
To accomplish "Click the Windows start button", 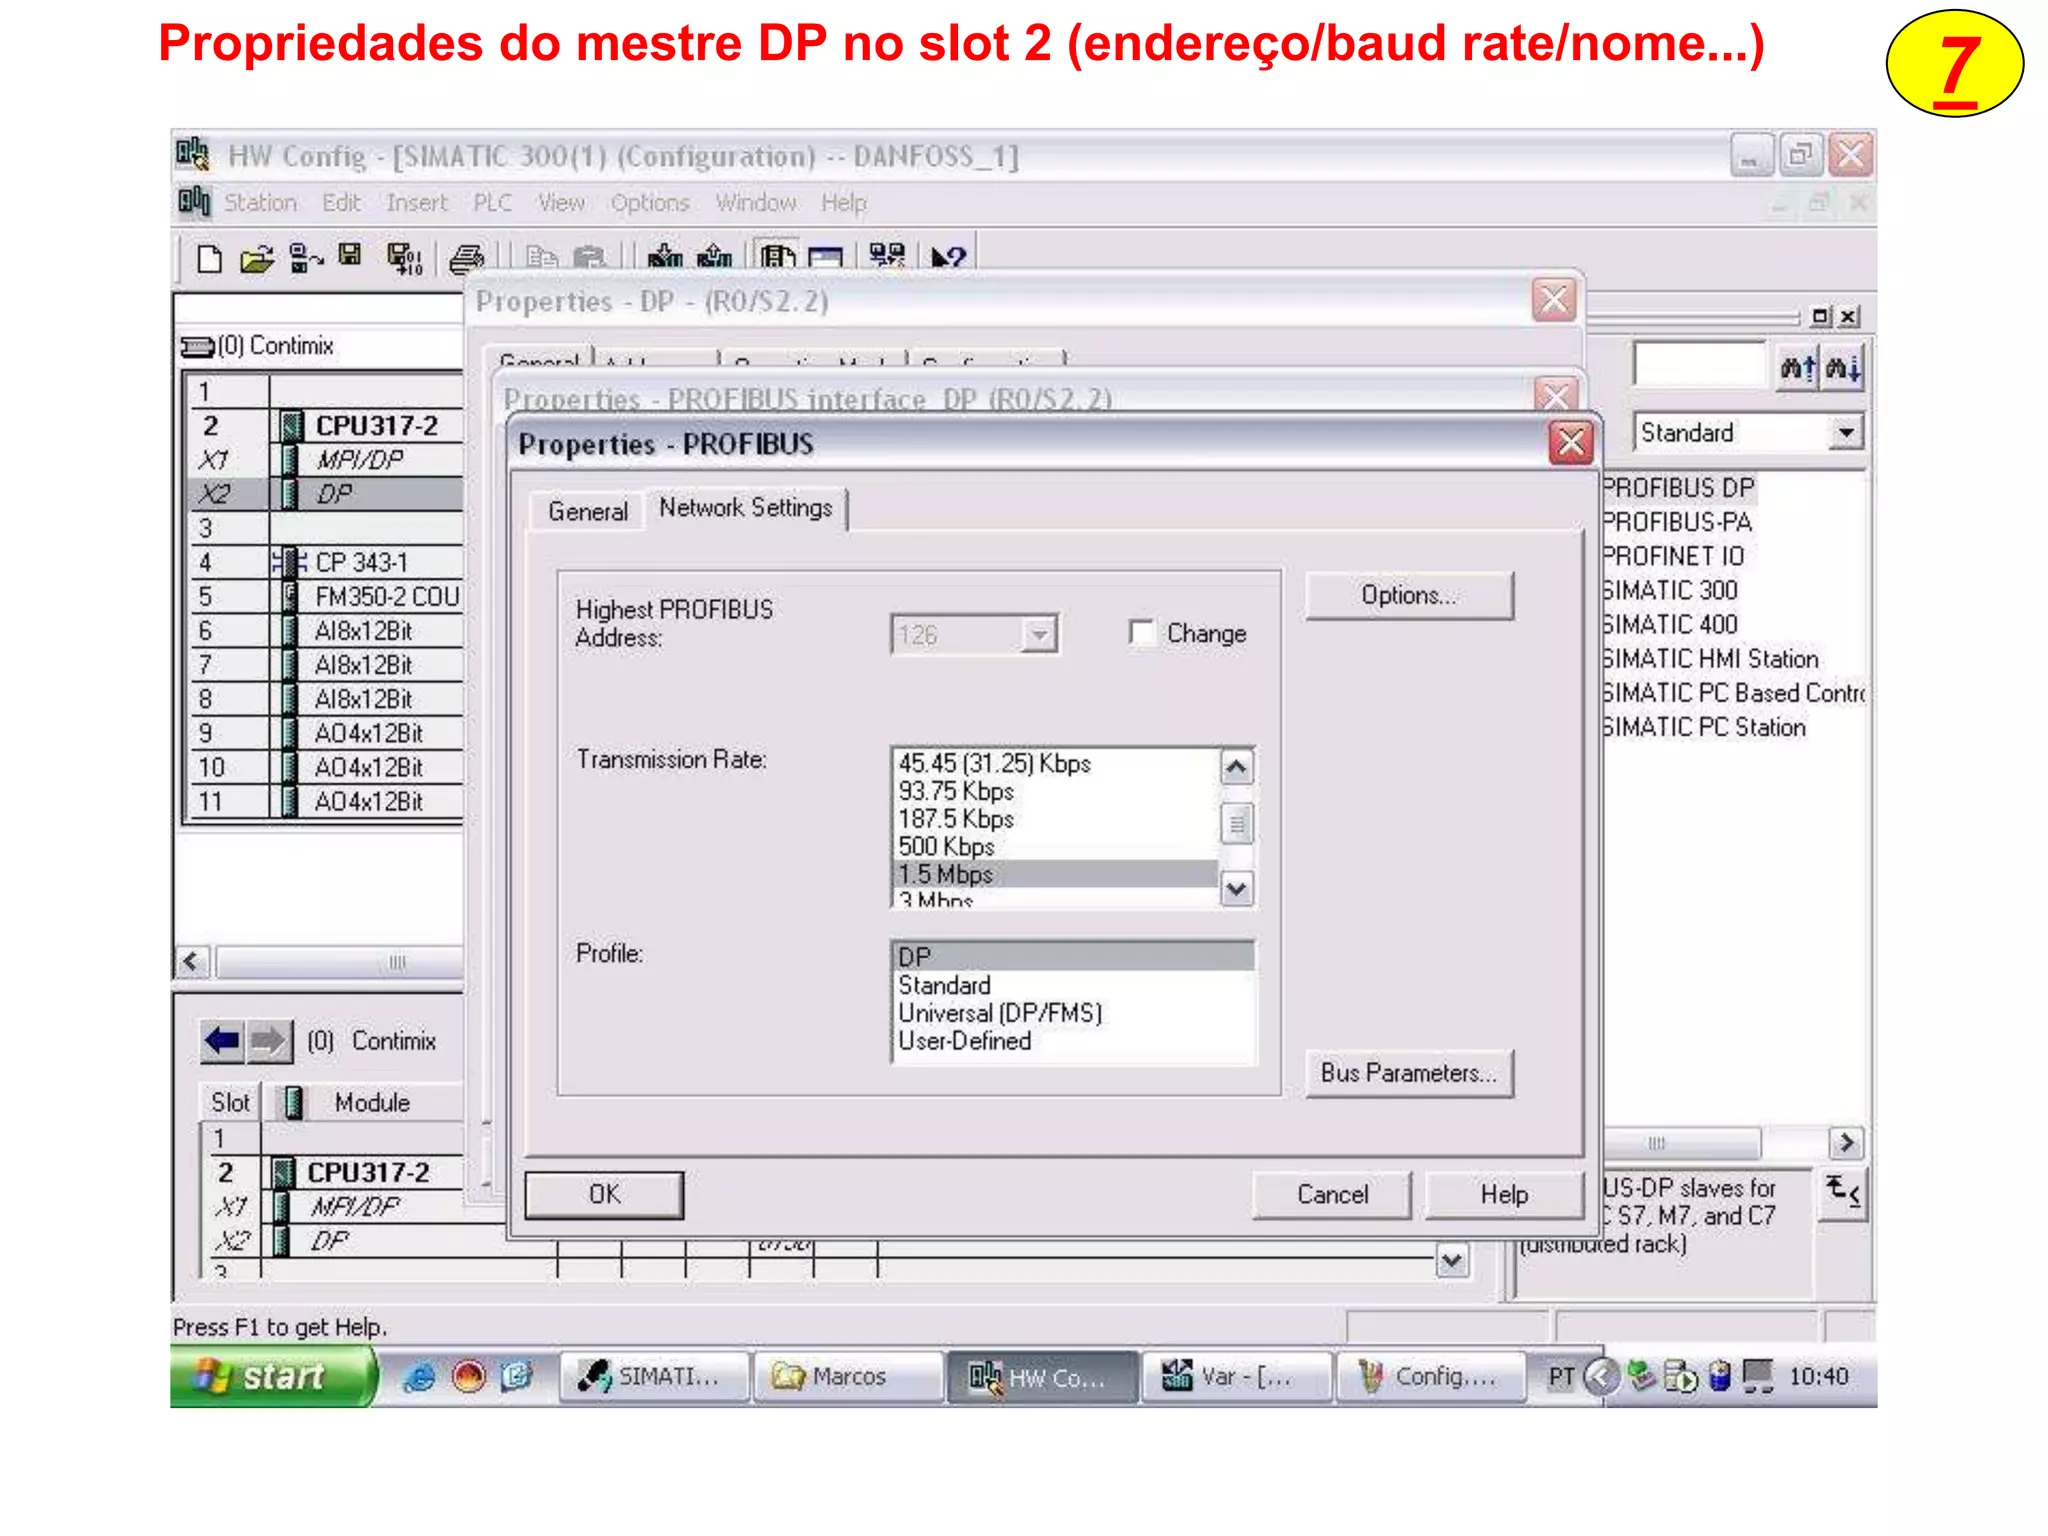I will 273,1377.
